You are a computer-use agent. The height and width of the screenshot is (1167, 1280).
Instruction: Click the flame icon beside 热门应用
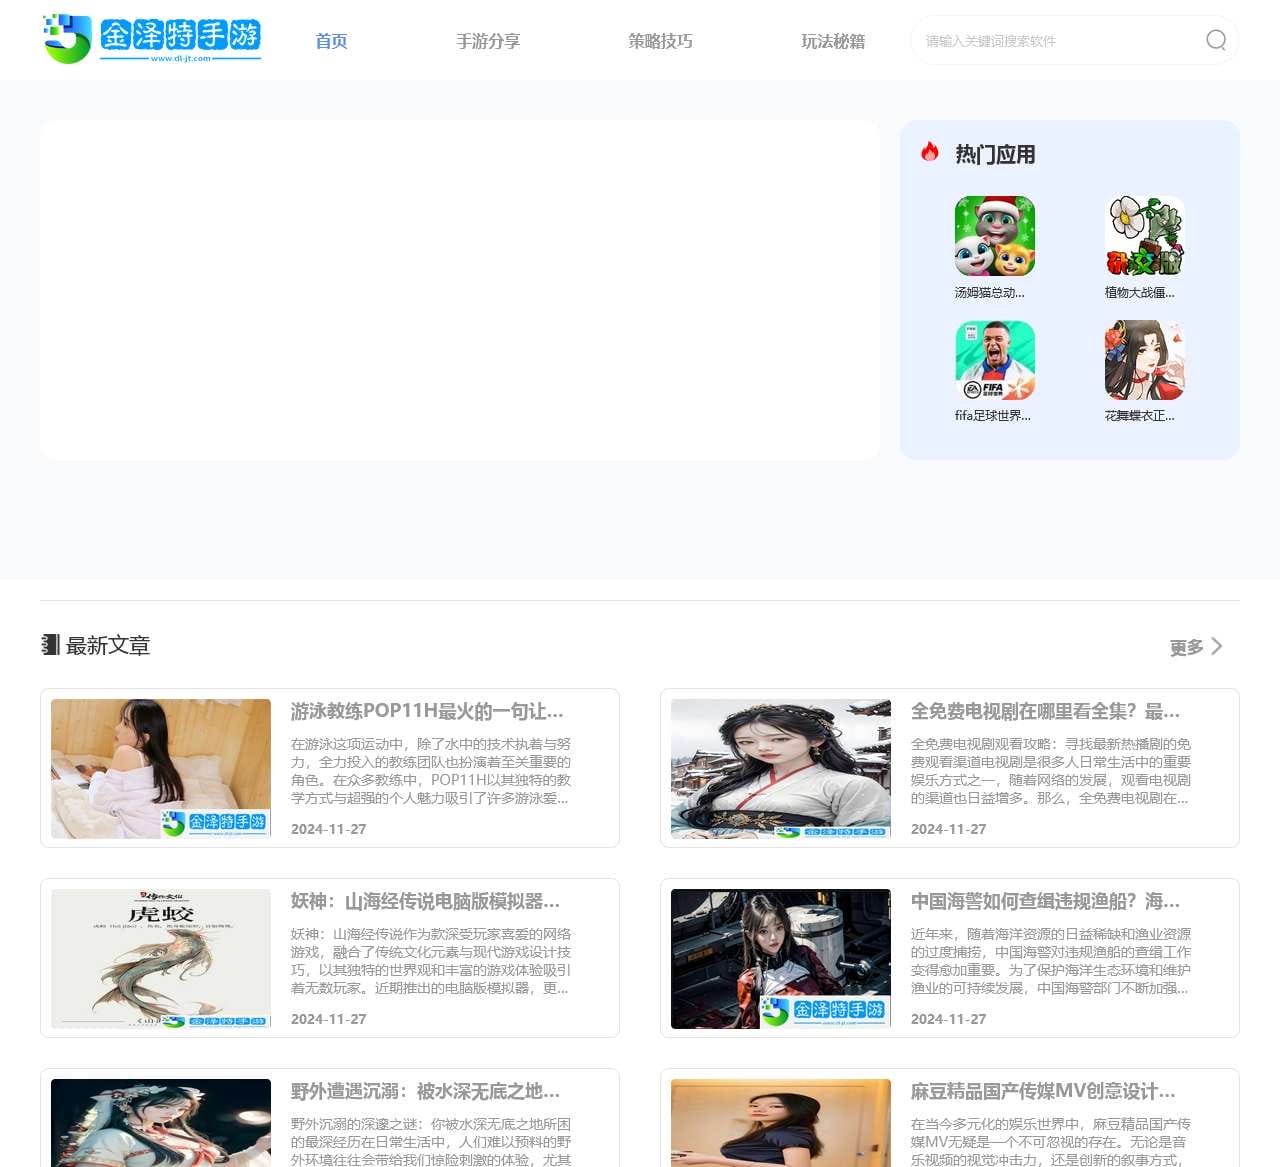click(x=930, y=152)
